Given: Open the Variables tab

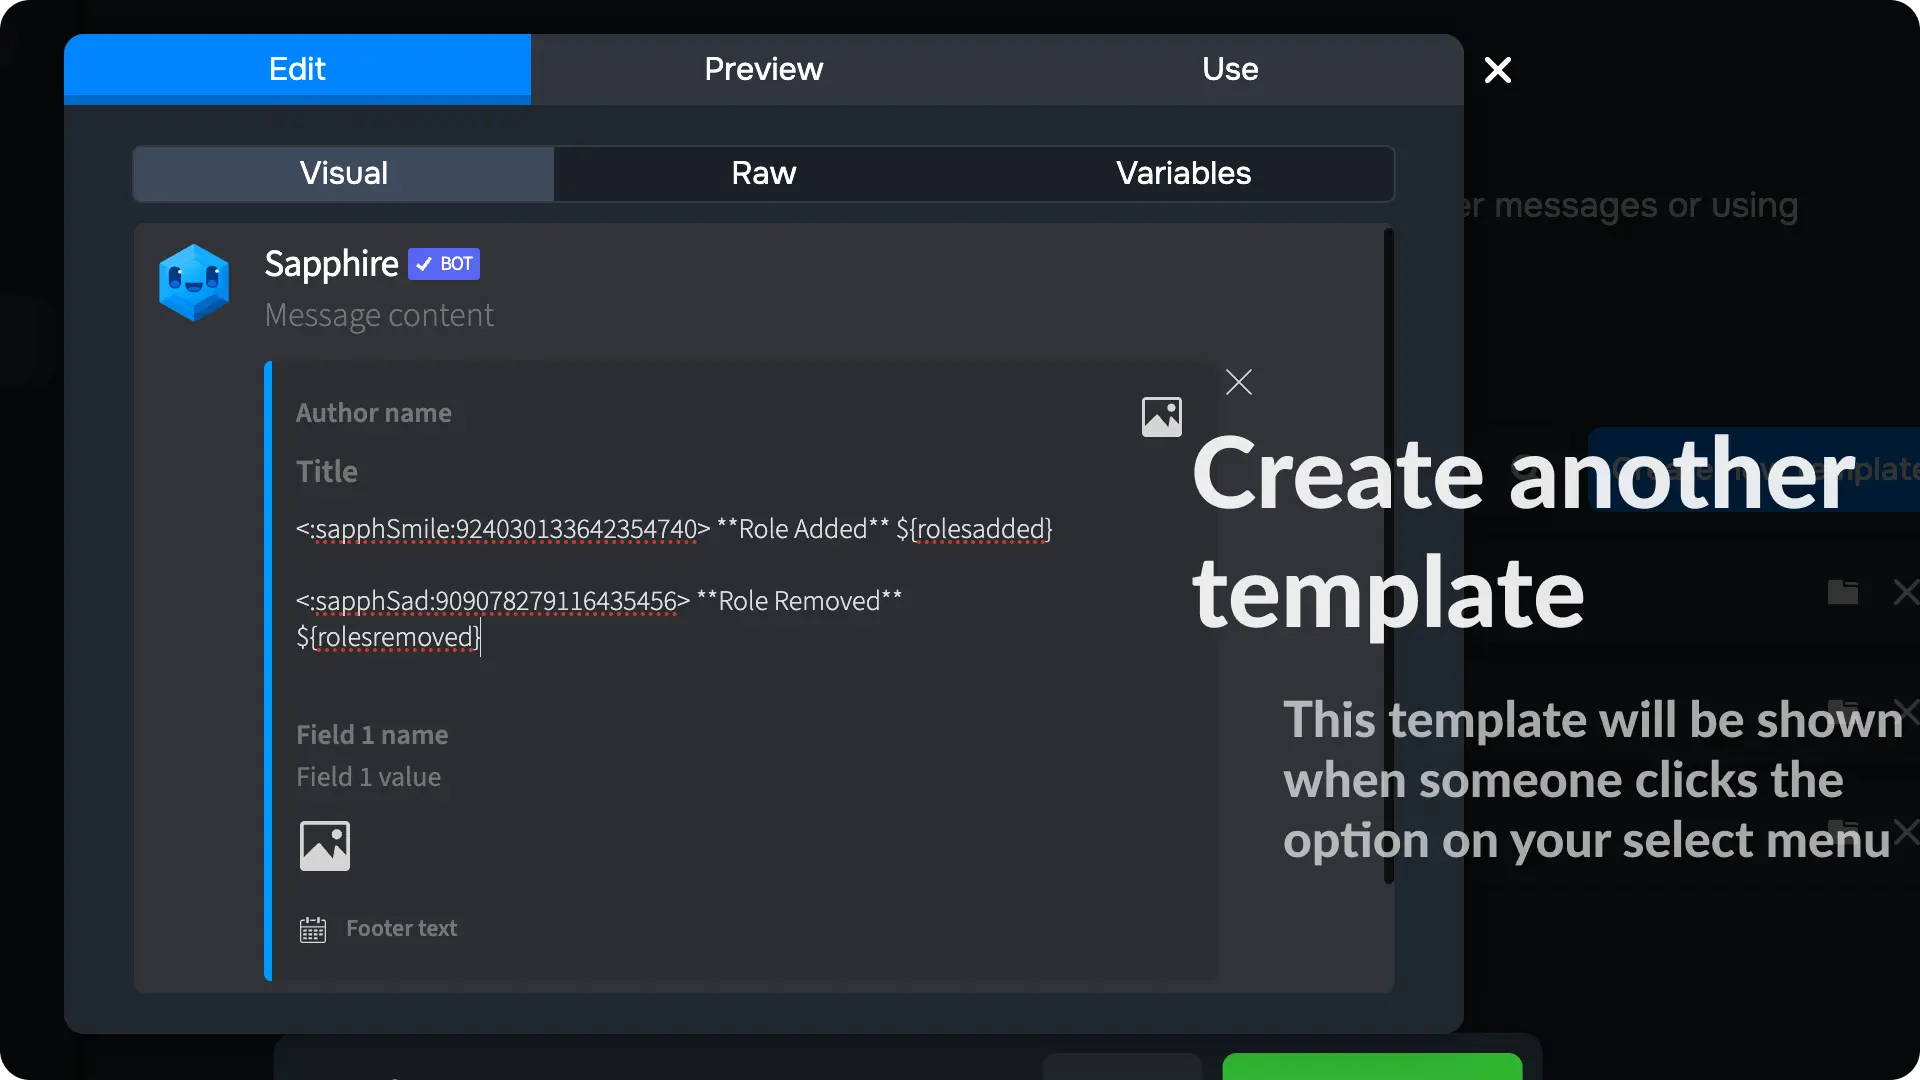Looking at the screenshot, I should [1184, 173].
